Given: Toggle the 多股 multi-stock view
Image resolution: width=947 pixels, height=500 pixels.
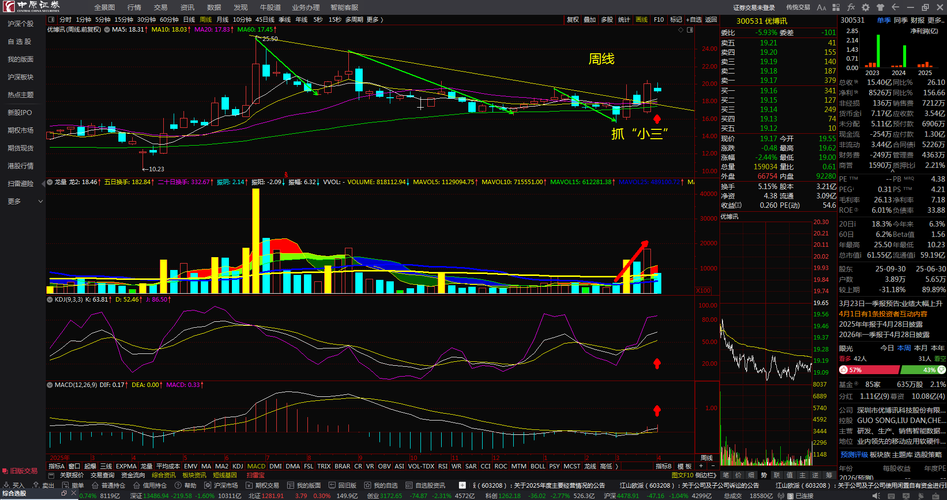Looking at the screenshot, I should point(607,19).
